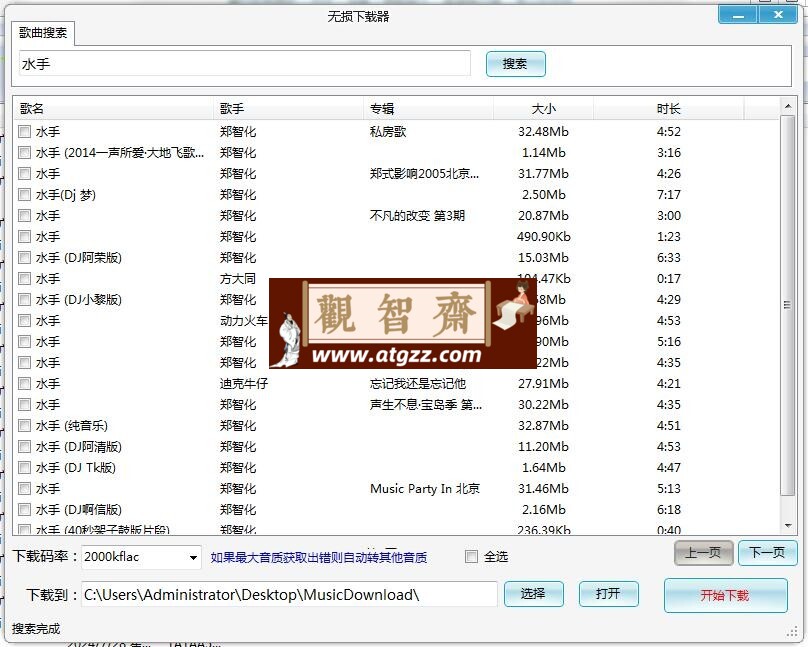Viewport: 808px width, 647px height.
Task: Minimize the 无损下载器 window
Action: [x=738, y=14]
